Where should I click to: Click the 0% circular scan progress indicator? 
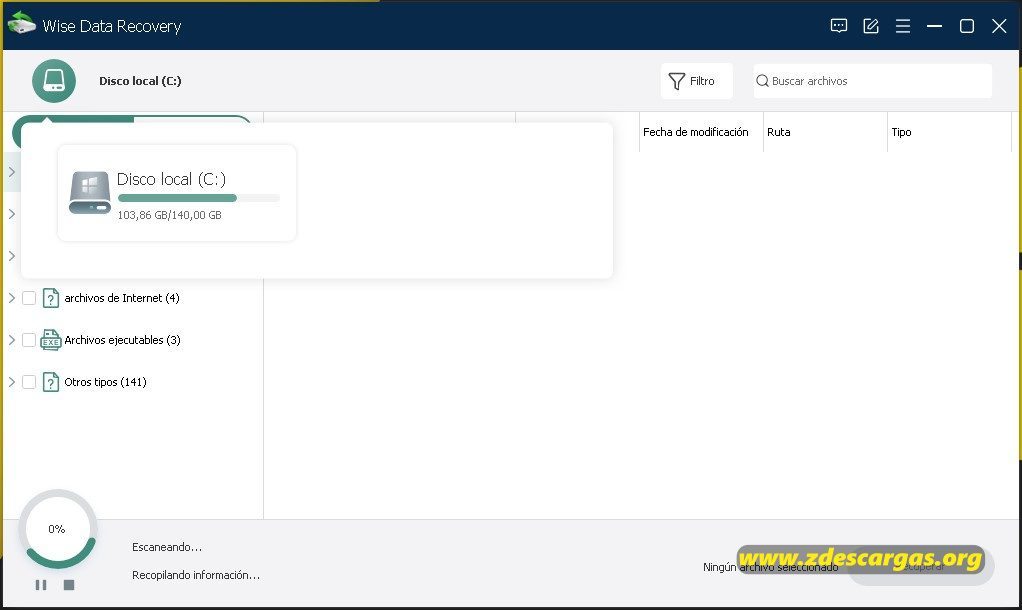click(57, 529)
